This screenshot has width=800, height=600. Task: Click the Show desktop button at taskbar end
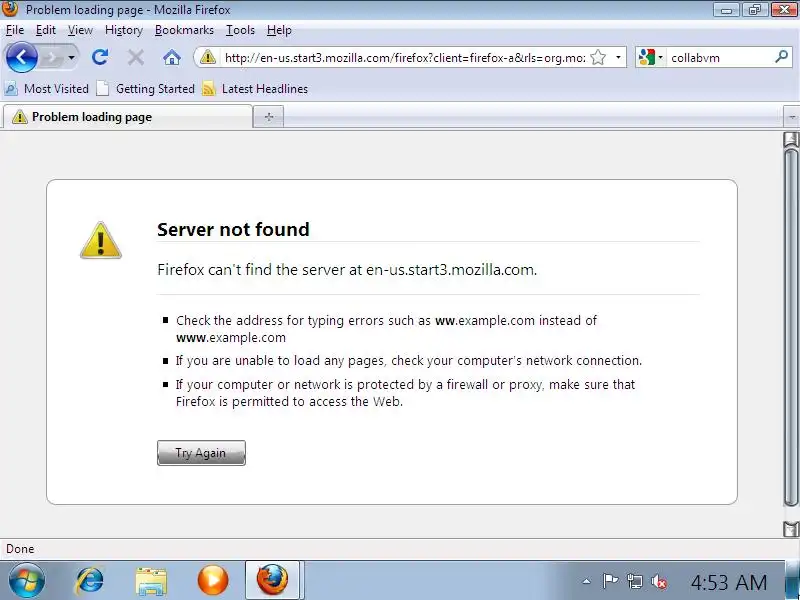click(x=792, y=580)
